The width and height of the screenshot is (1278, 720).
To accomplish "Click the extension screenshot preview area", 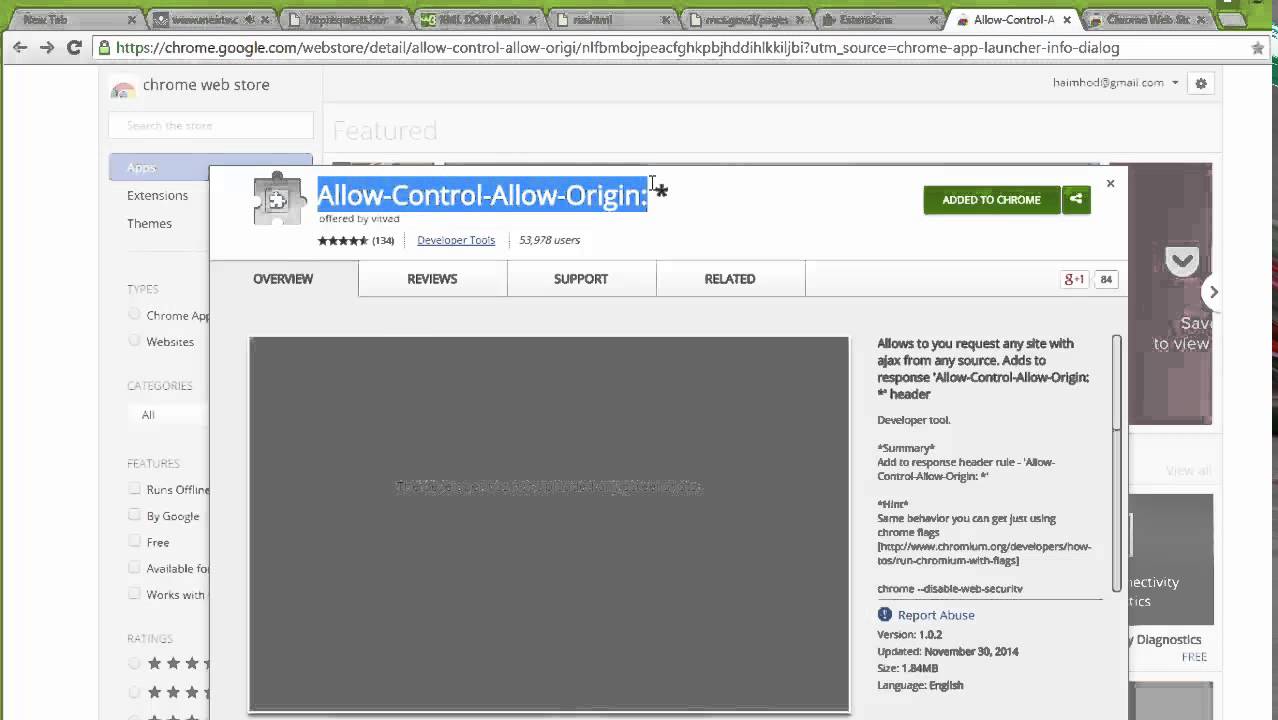I will [x=549, y=524].
